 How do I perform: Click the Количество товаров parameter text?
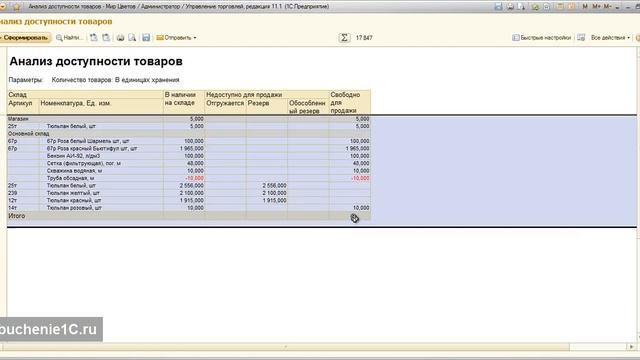pyautogui.click(x=115, y=80)
